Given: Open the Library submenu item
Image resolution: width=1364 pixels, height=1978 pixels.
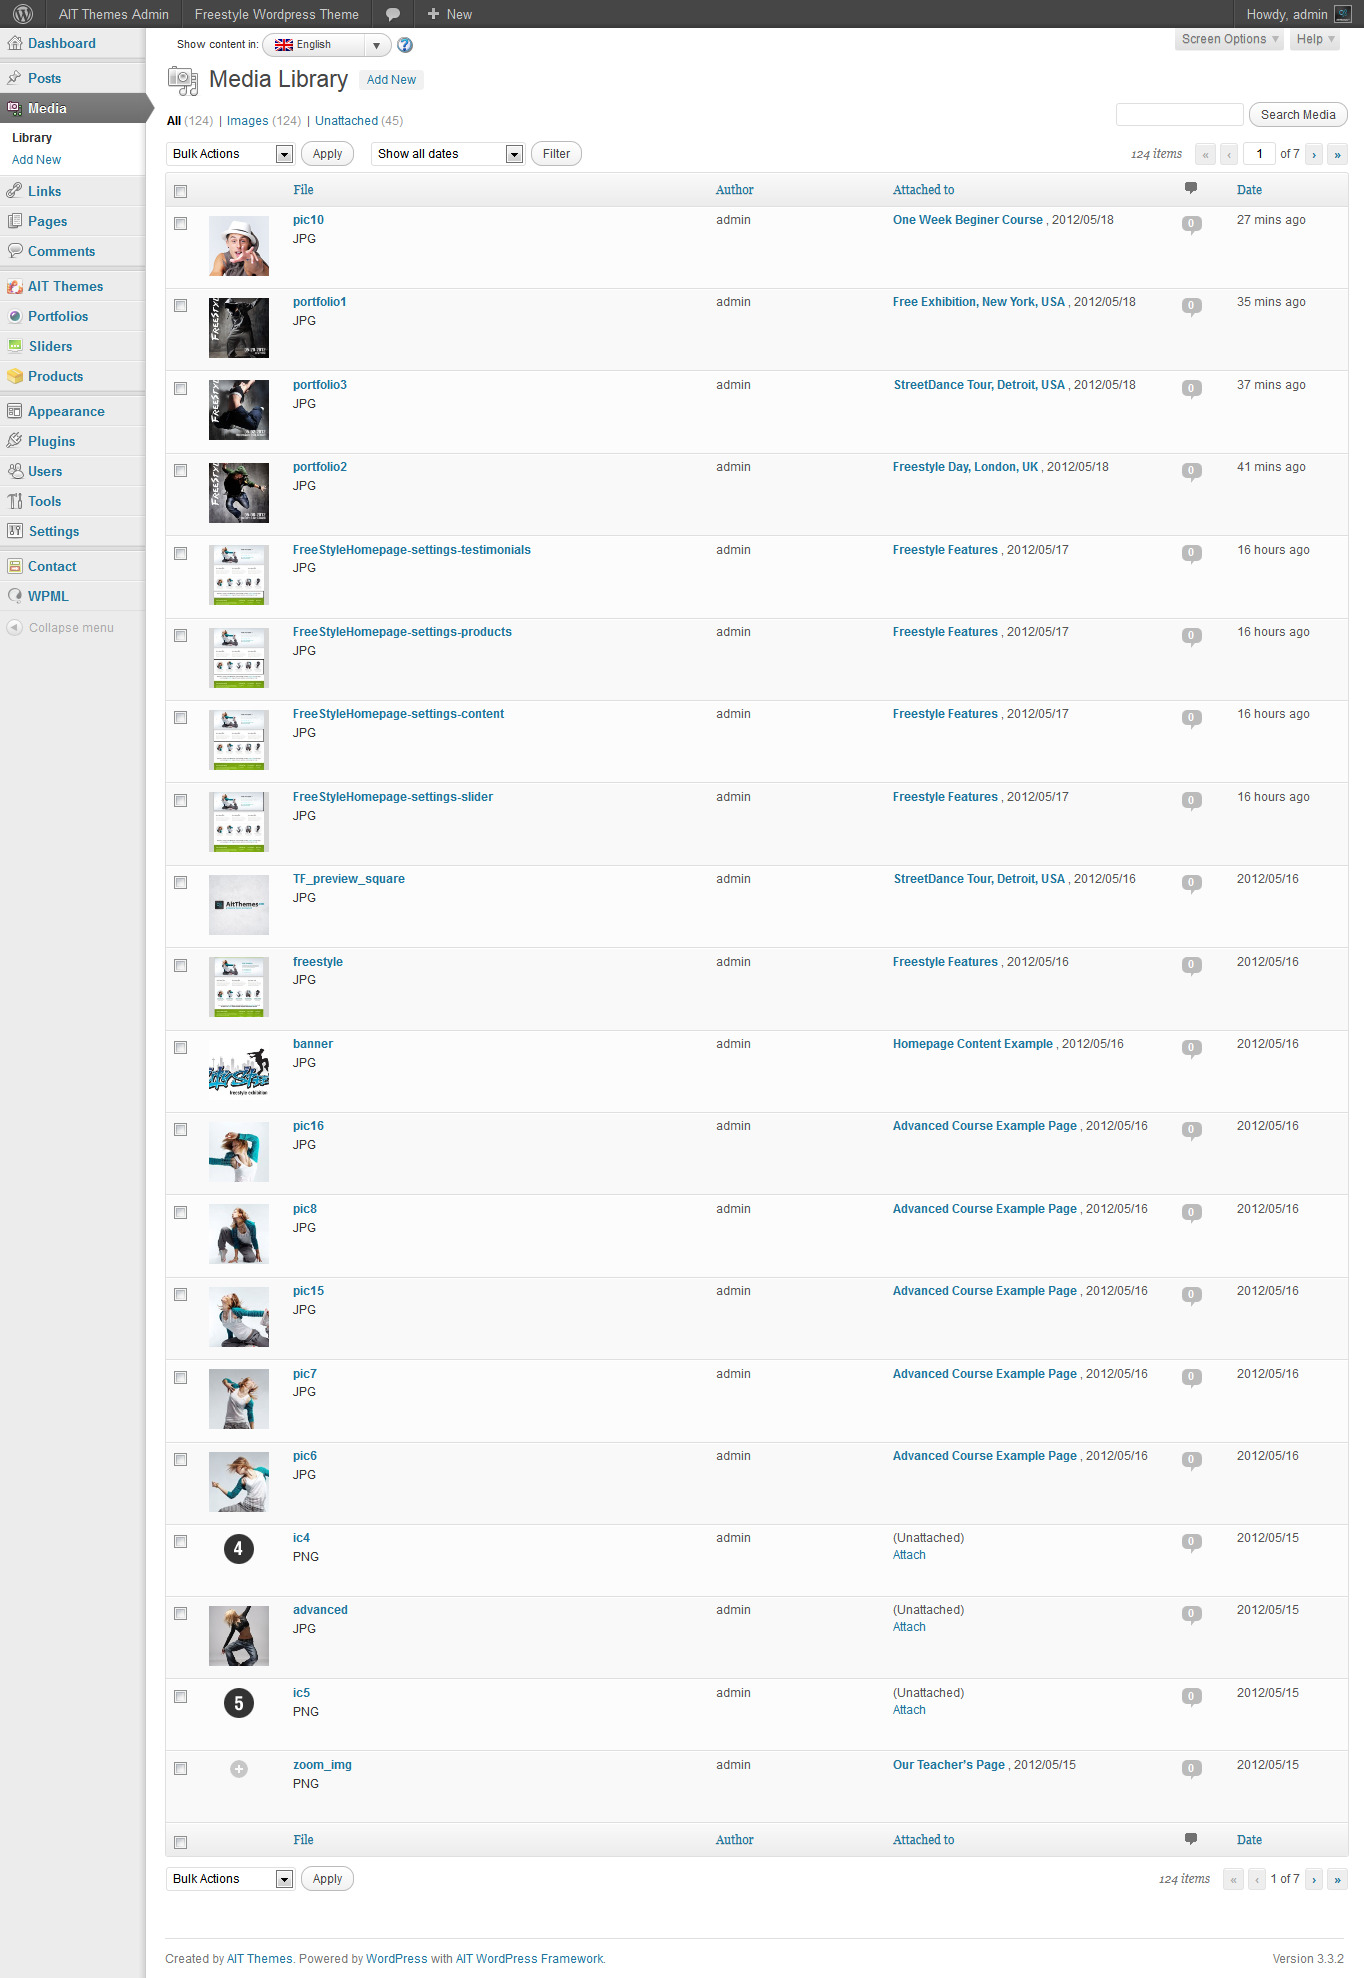Looking at the screenshot, I should (32, 138).
